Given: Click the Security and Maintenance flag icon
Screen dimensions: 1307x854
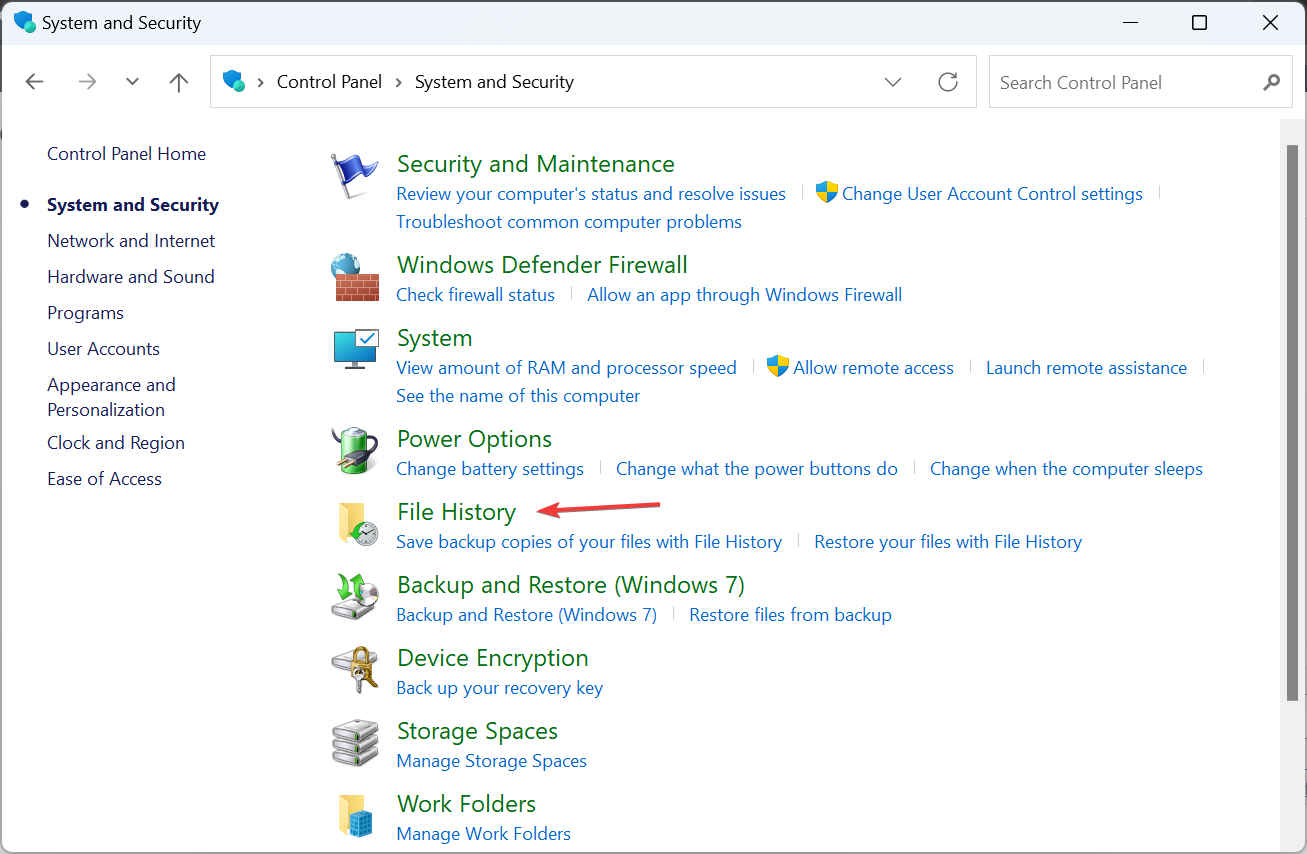Looking at the screenshot, I should tap(355, 177).
